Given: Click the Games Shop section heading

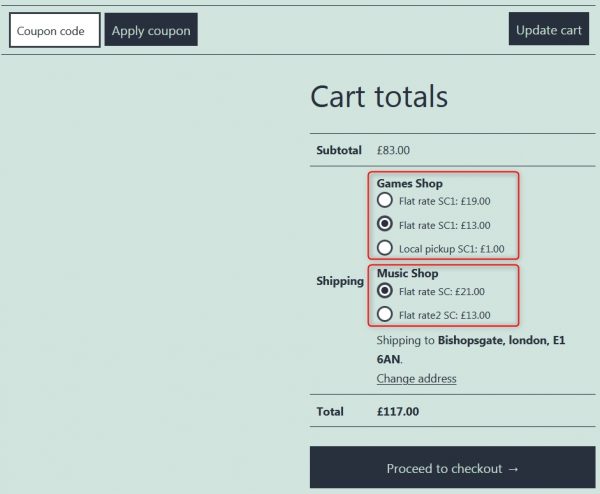Looking at the screenshot, I should (x=409, y=183).
